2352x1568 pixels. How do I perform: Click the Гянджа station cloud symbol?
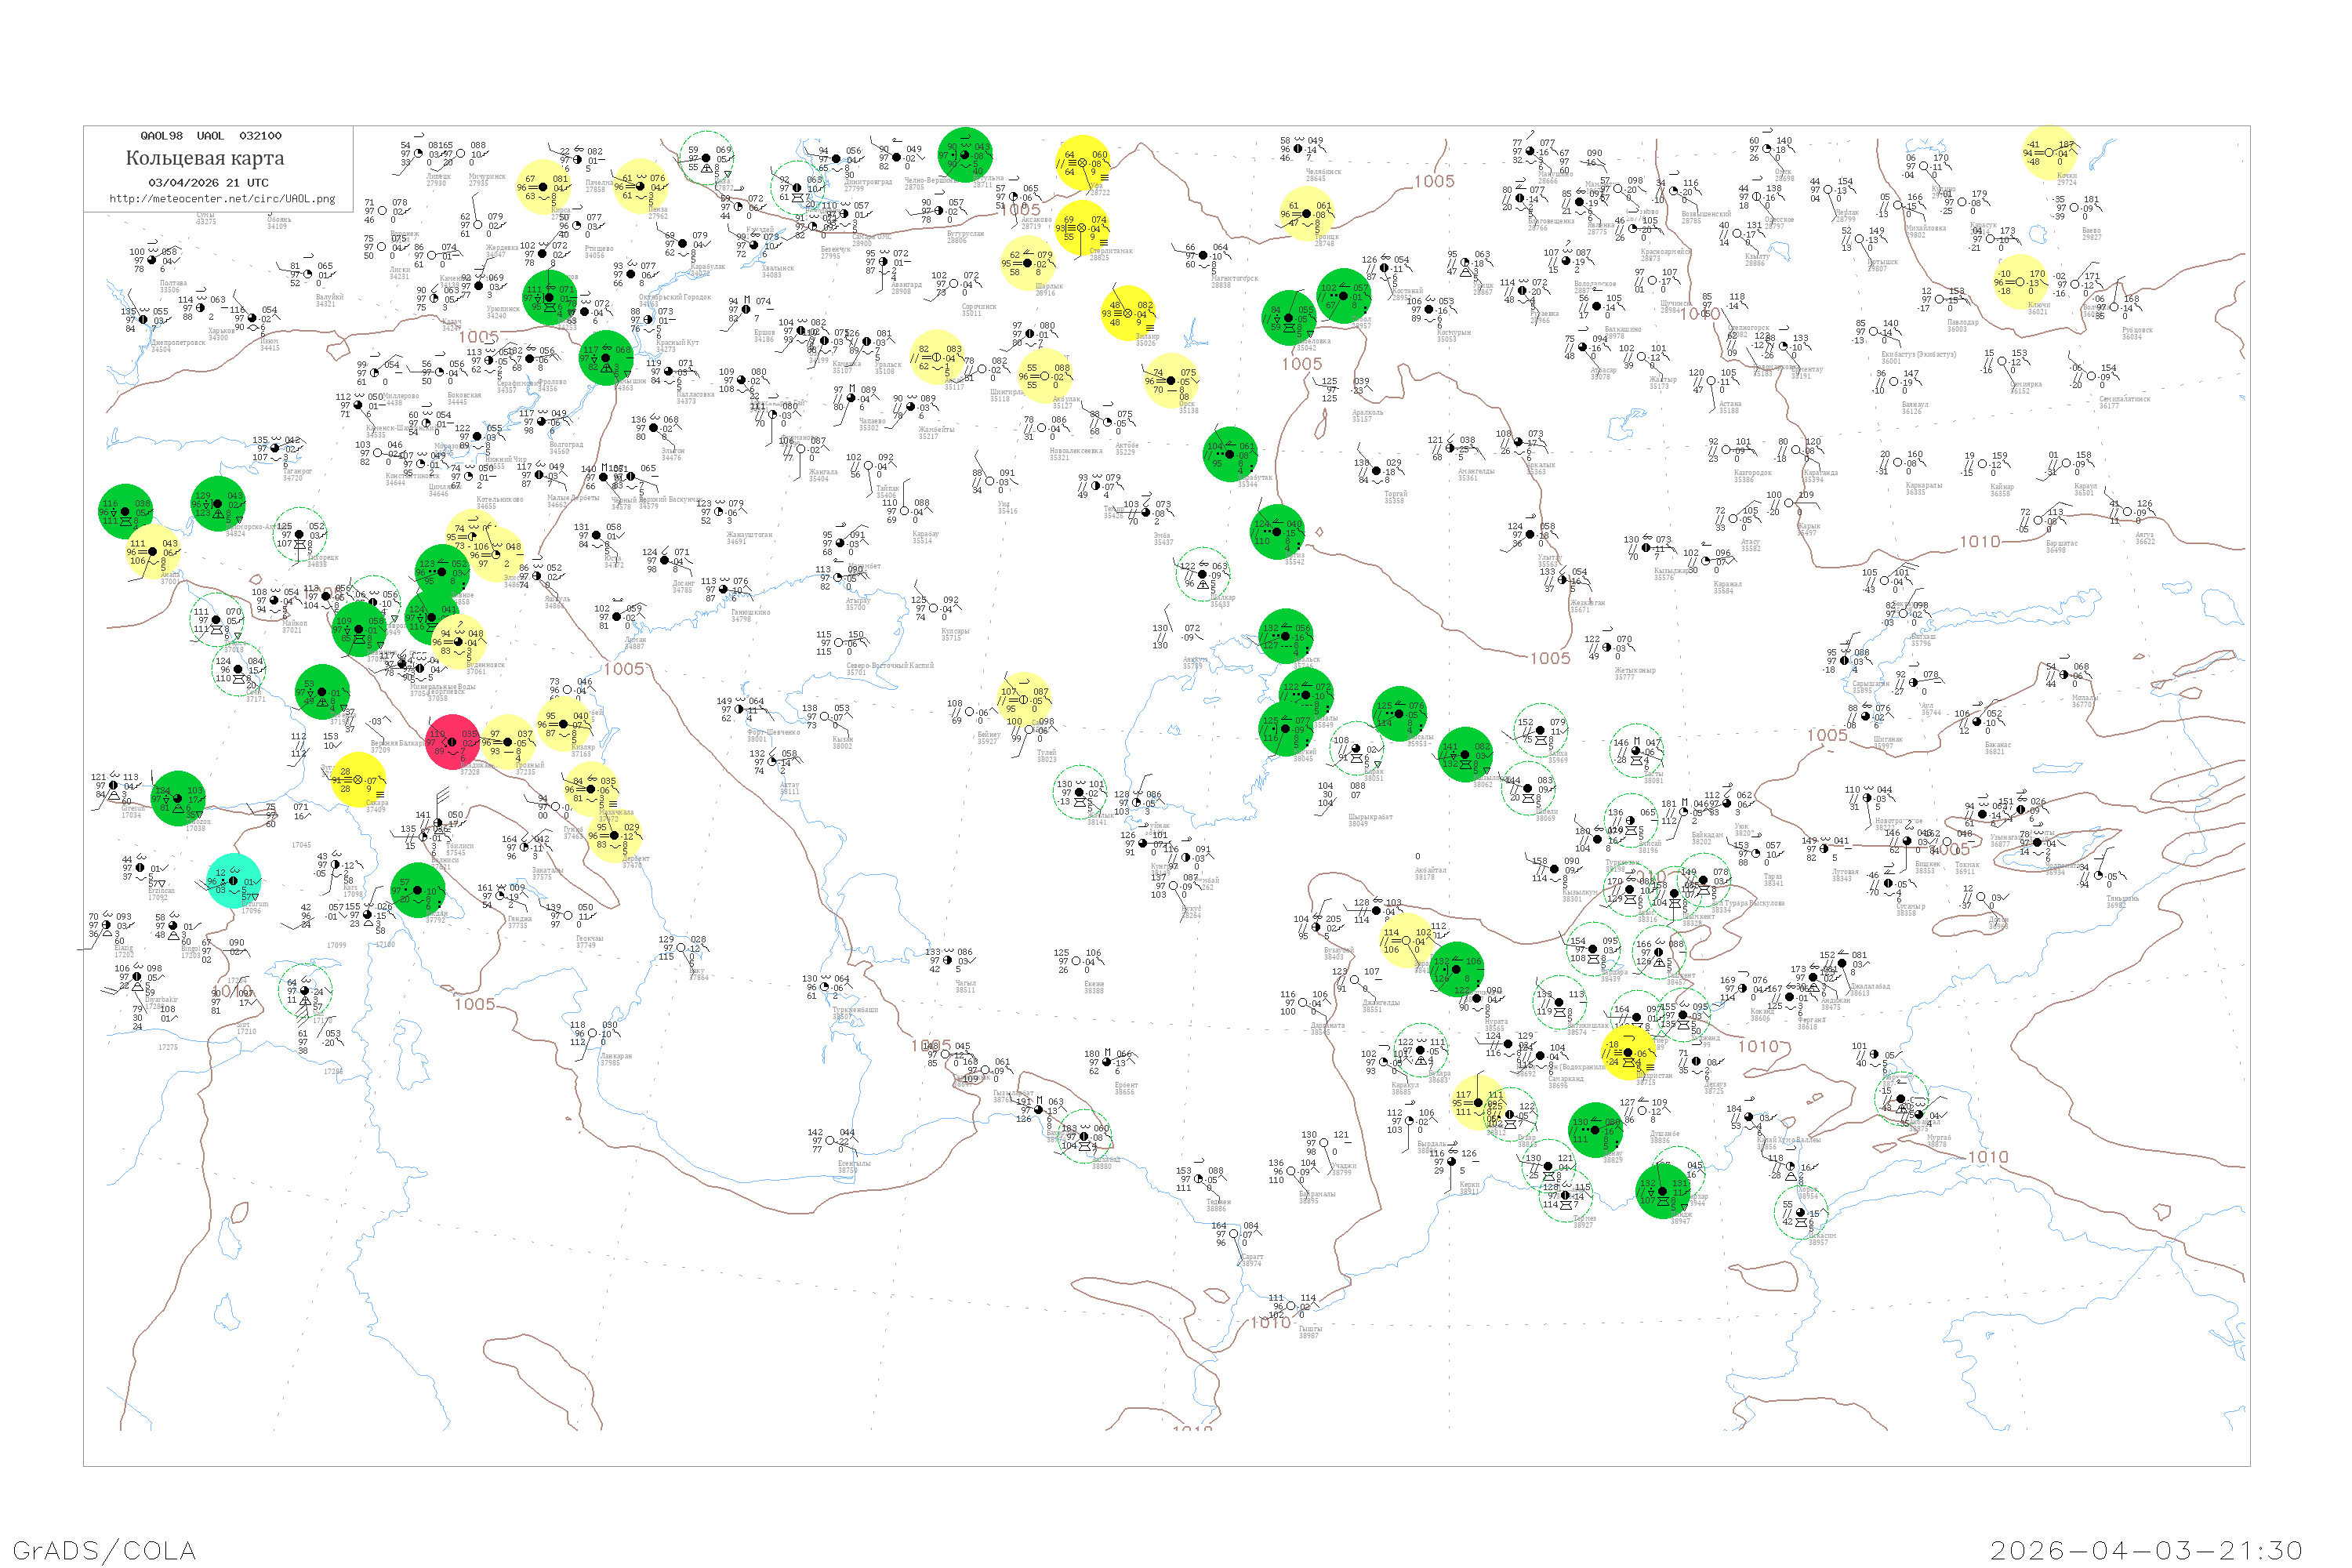(x=501, y=896)
